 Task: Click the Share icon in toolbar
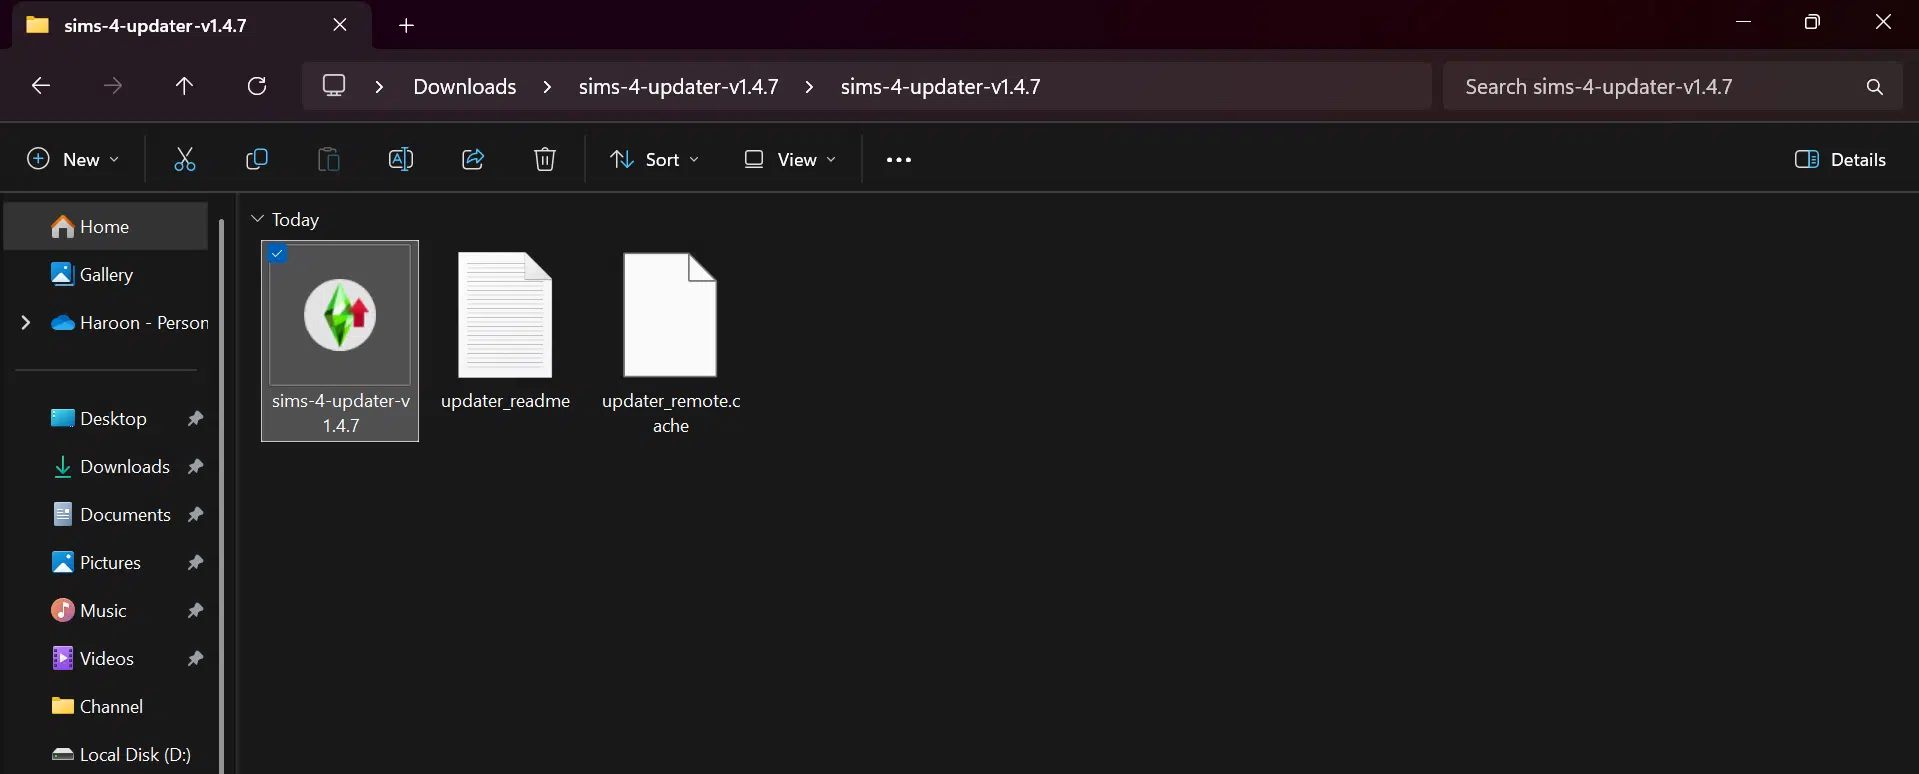(473, 160)
